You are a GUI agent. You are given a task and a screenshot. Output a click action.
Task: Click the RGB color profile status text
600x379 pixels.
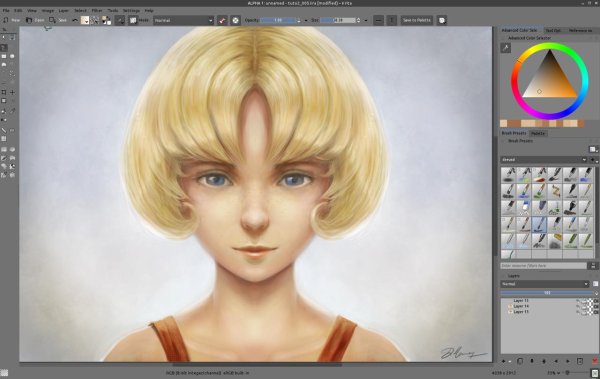pyautogui.click(x=207, y=372)
